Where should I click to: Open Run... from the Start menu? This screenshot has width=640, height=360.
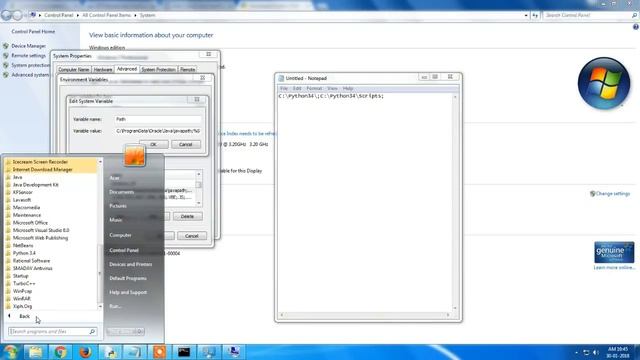116,306
